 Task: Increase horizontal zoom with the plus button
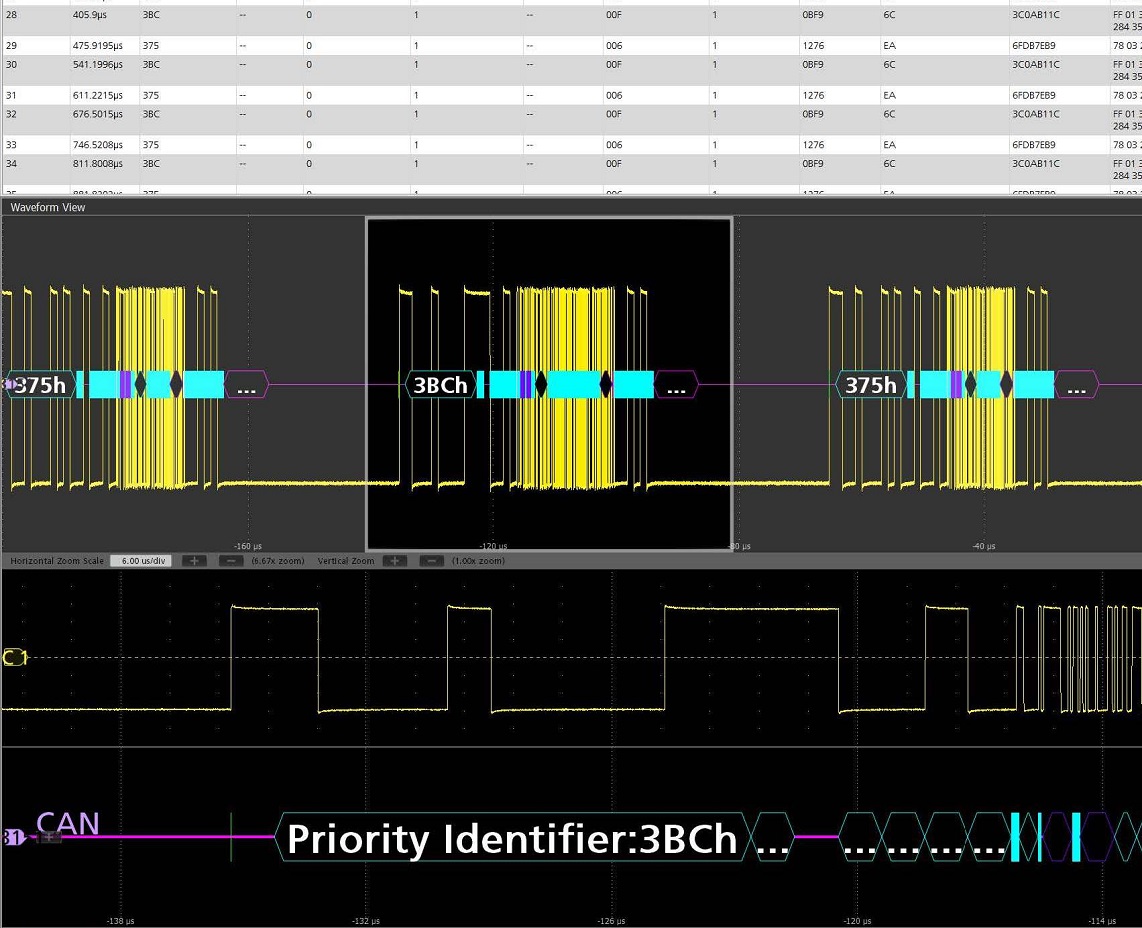[195, 561]
